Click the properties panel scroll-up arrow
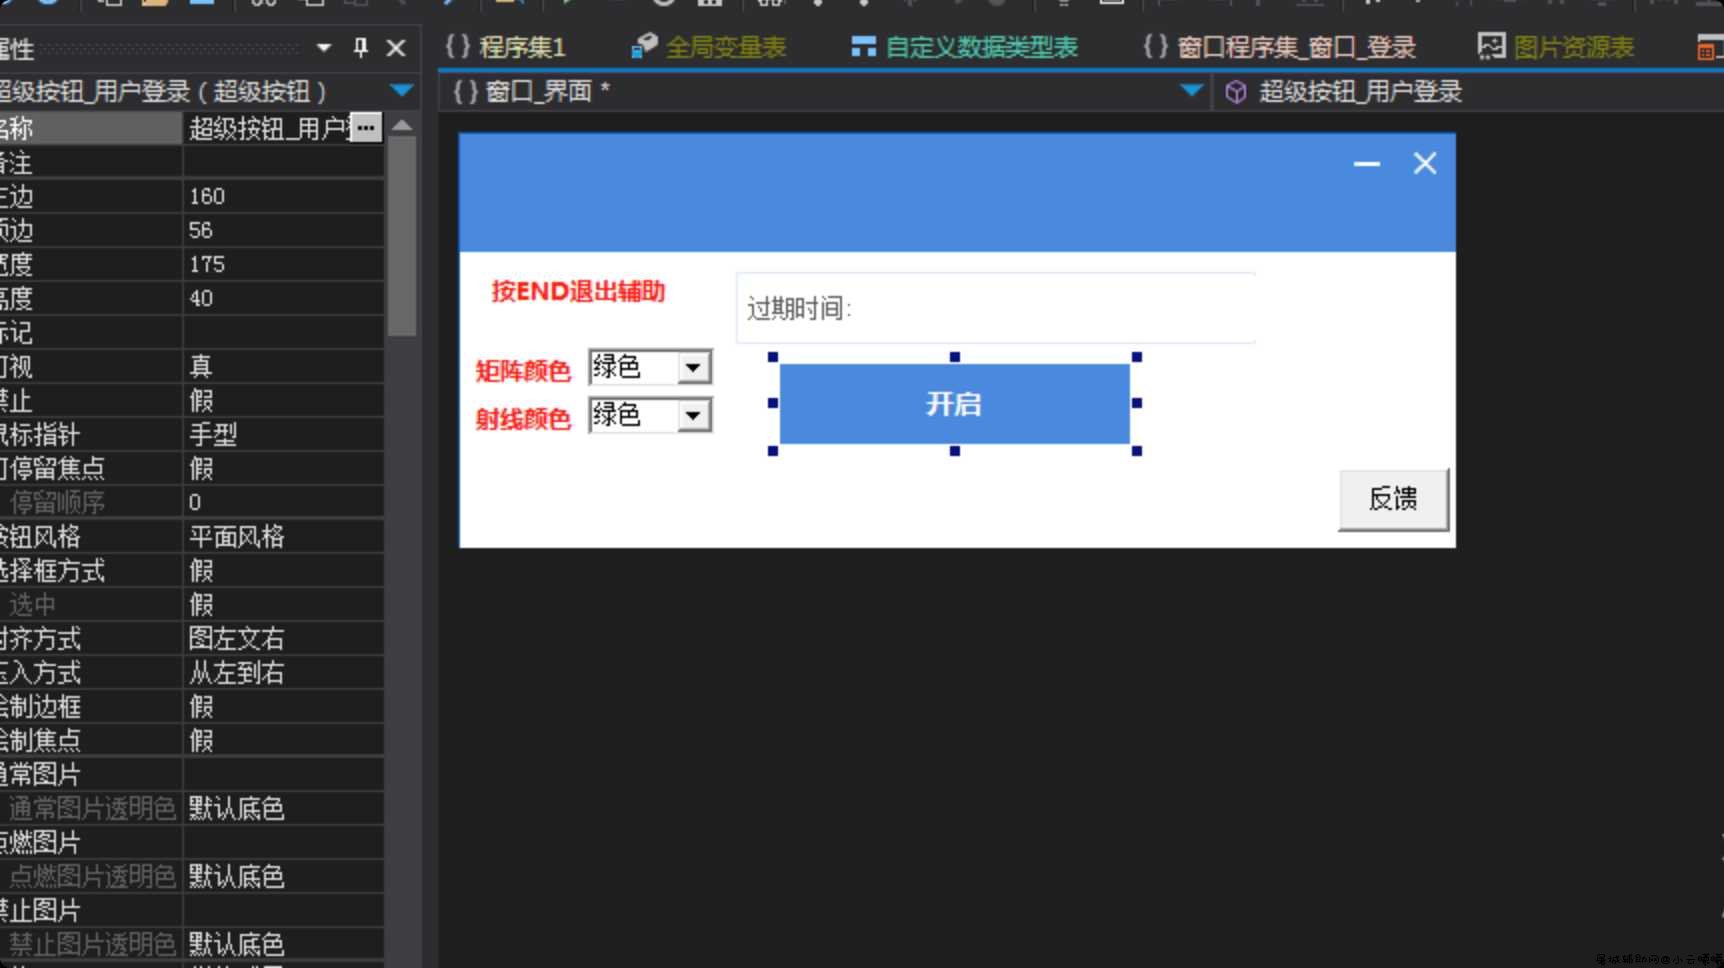 click(x=402, y=125)
